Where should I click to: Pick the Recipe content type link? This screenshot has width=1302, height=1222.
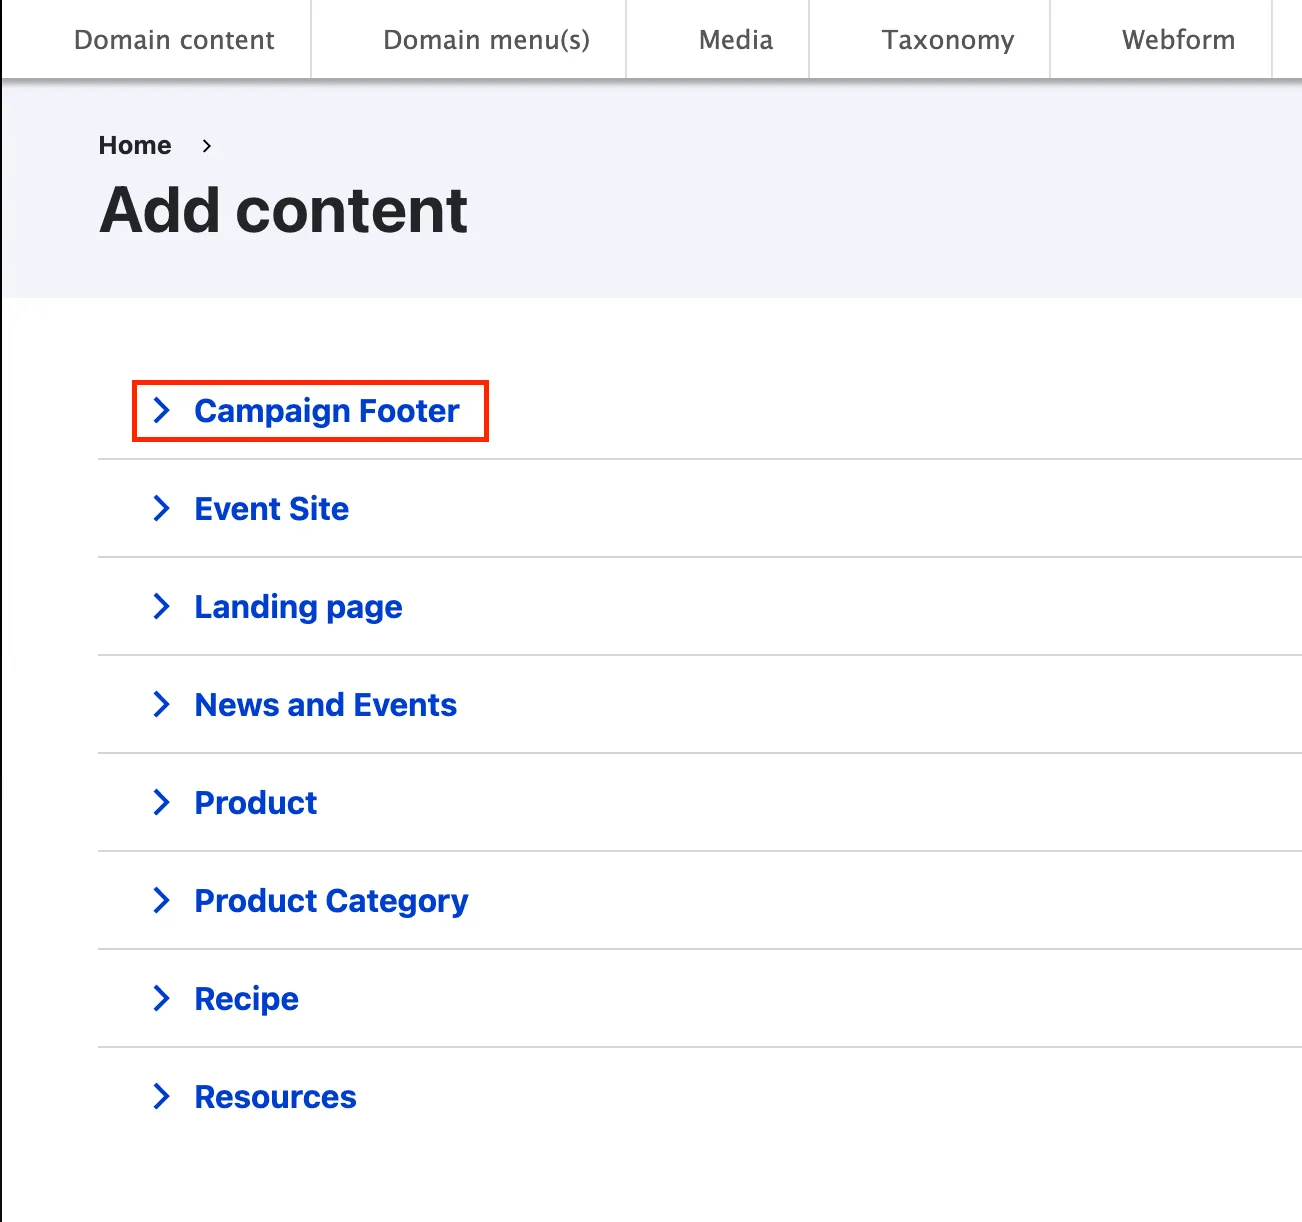tap(246, 999)
